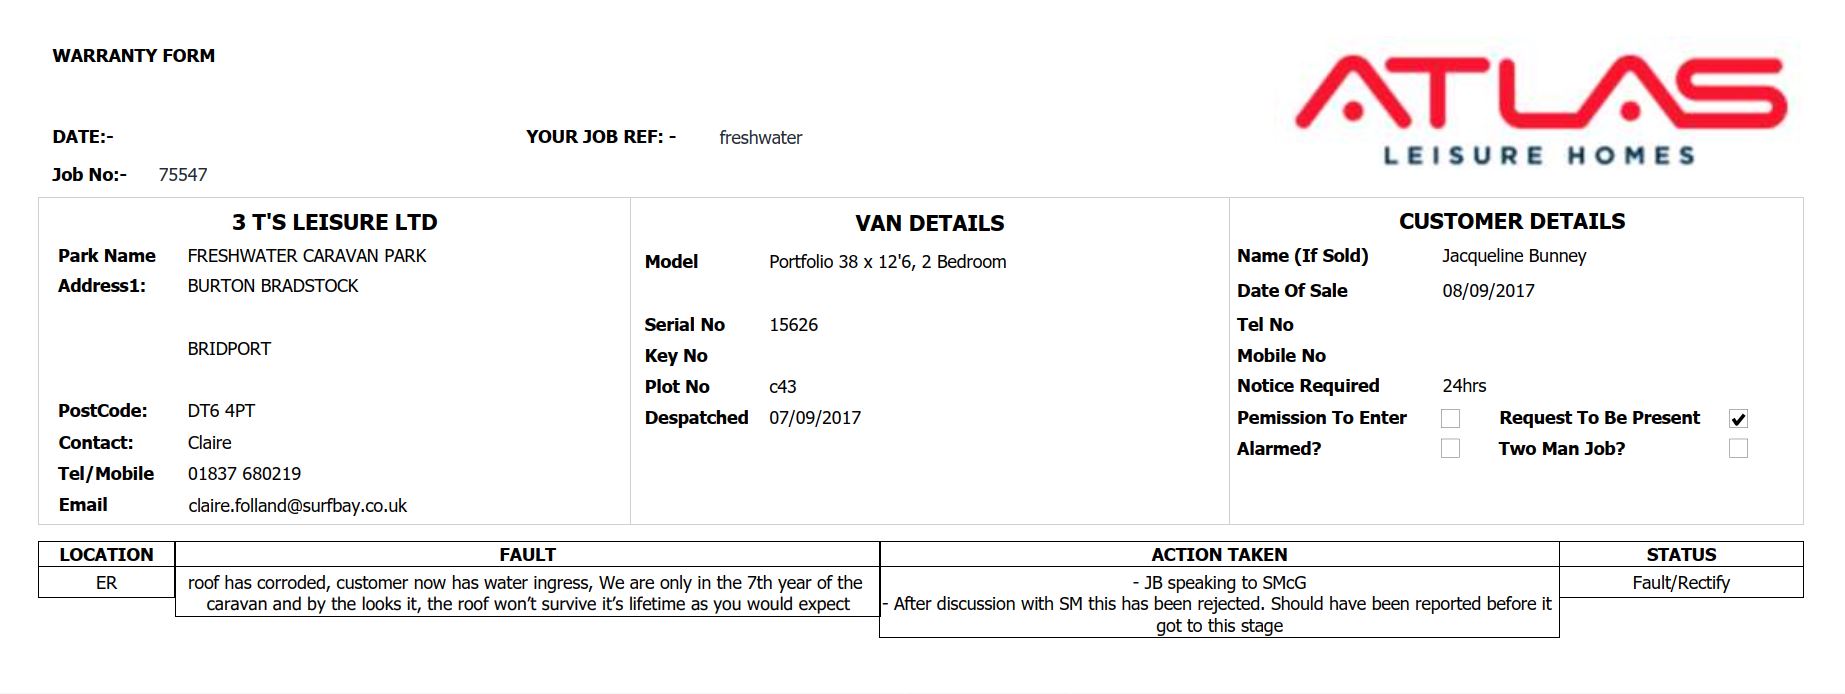This screenshot has height=694, width=1845.
Task: Click the ER location cell
Action: coord(106,583)
